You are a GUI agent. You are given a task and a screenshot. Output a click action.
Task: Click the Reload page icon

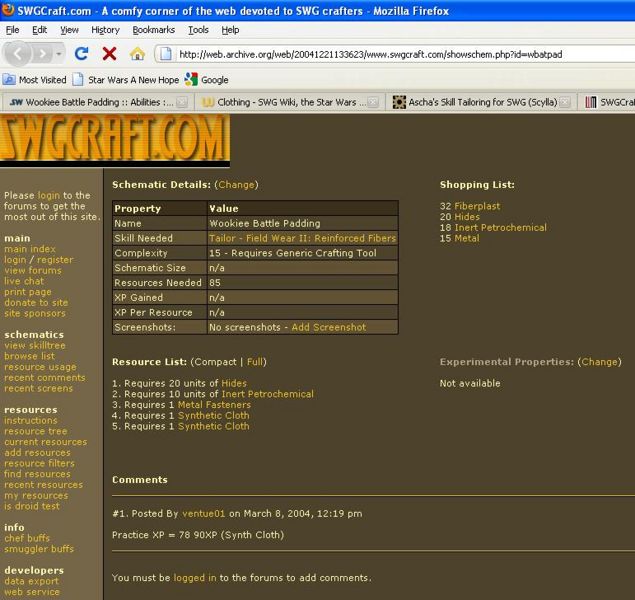82,53
